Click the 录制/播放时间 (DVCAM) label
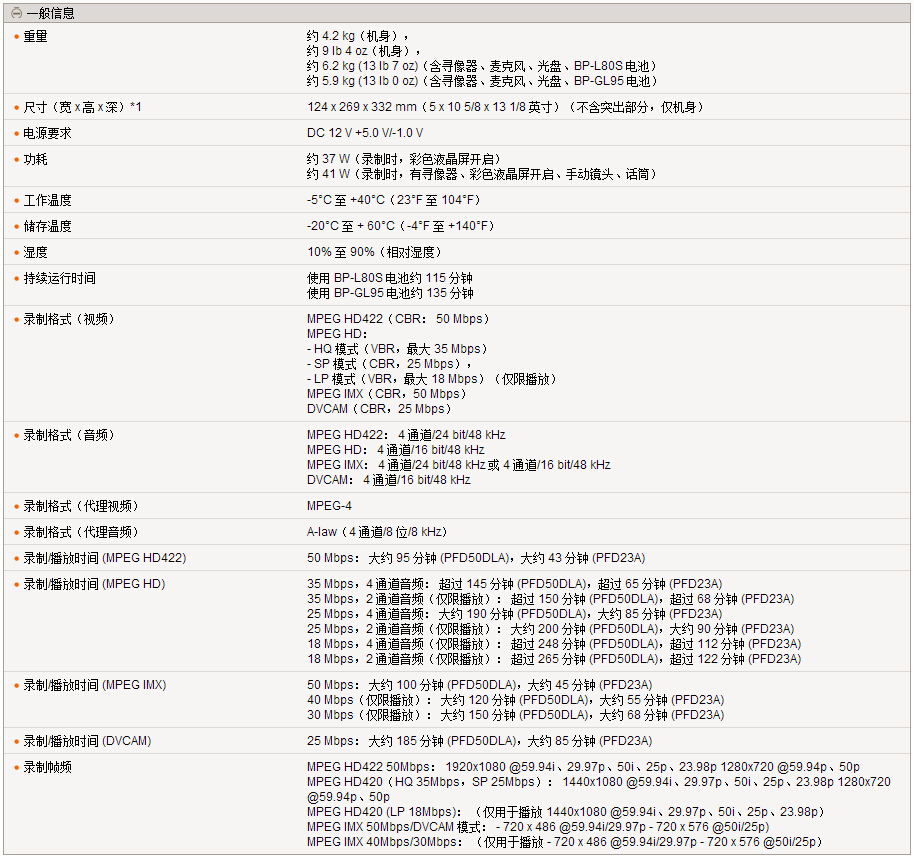 tap(87, 741)
